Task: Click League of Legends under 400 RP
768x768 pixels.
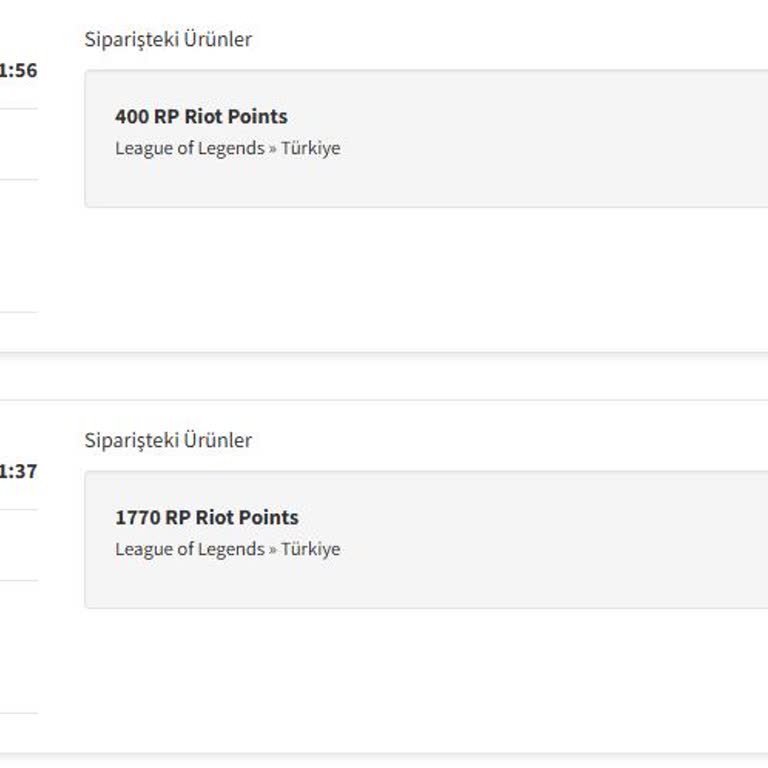Action: (189, 149)
